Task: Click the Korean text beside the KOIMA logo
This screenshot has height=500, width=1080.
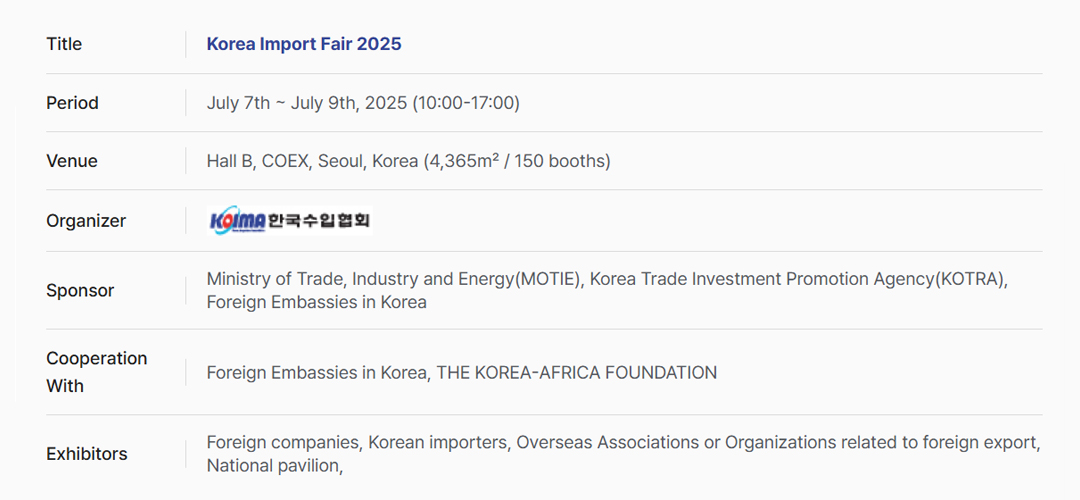Action: coord(319,220)
